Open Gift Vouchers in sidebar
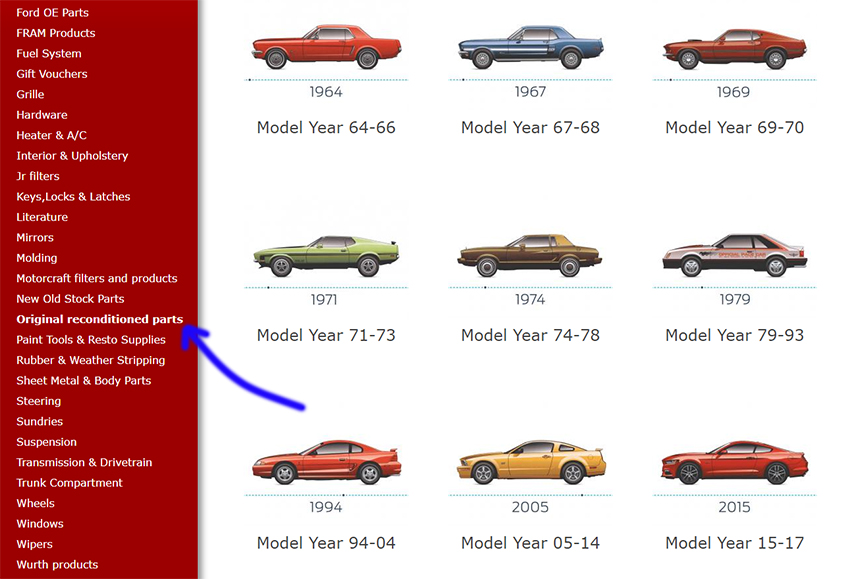The width and height of the screenshot is (850, 579). (x=52, y=74)
